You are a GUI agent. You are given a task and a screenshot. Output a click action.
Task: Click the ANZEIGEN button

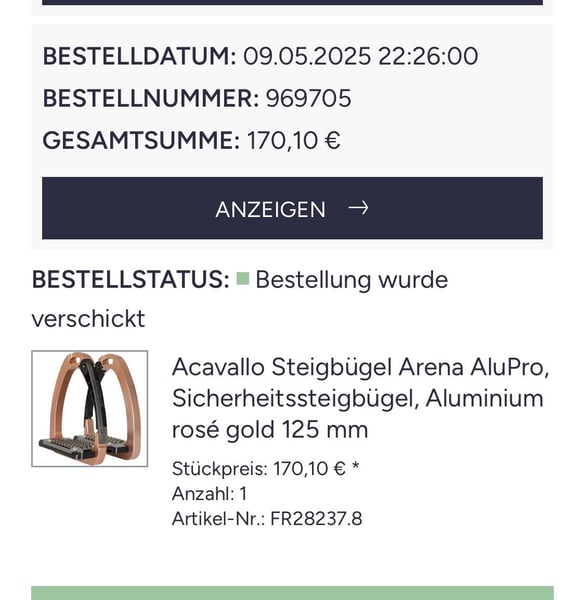292,208
